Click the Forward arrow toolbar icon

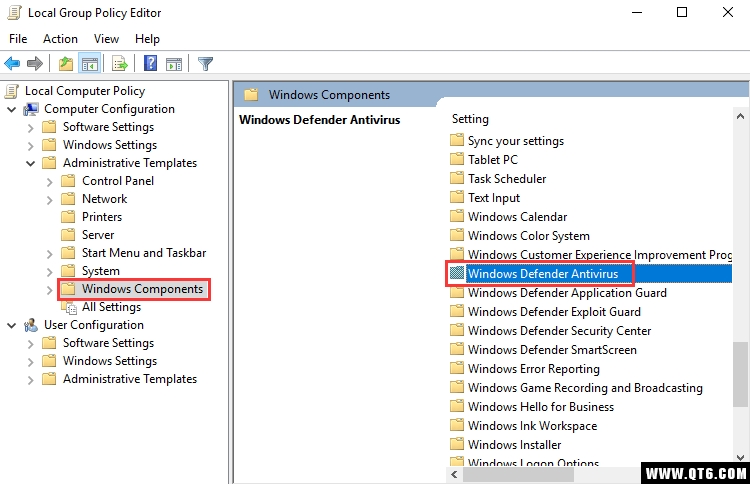pos(35,63)
